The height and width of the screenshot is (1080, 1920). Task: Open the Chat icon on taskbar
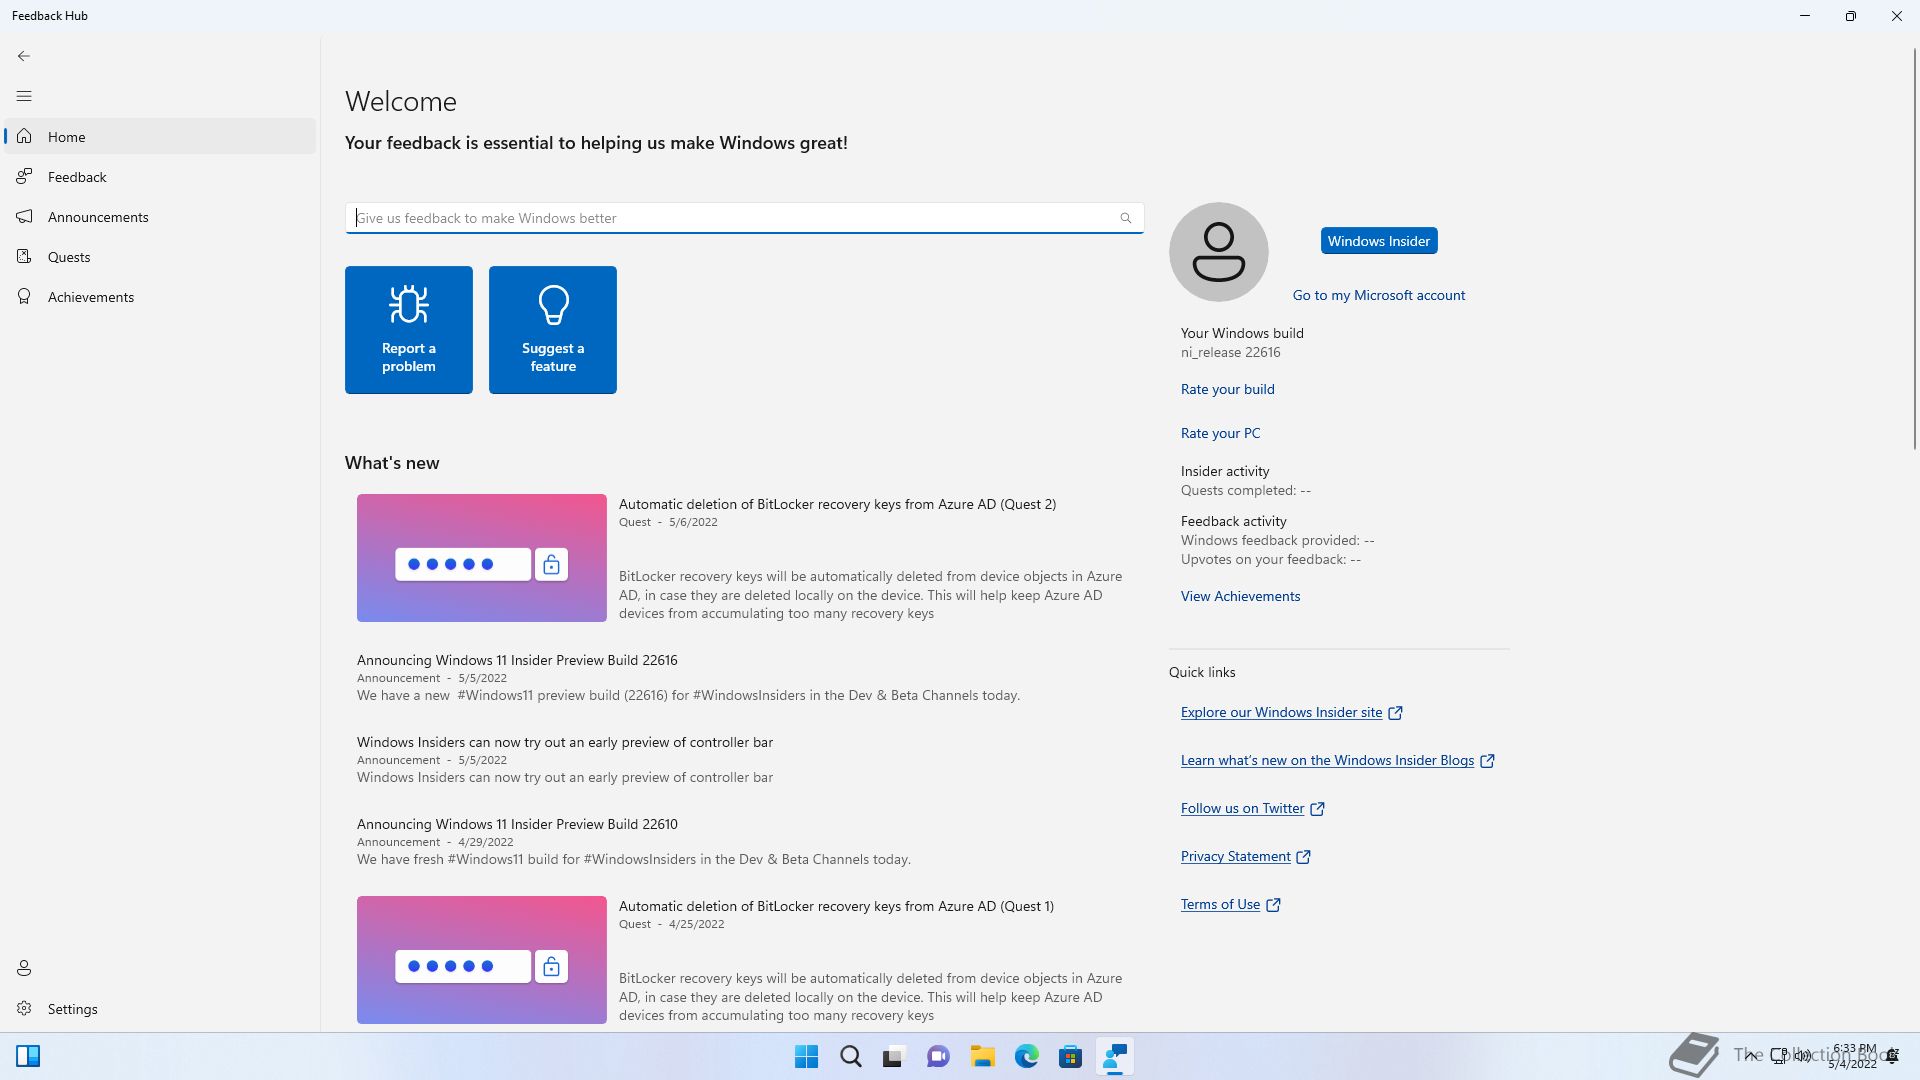click(x=938, y=1057)
